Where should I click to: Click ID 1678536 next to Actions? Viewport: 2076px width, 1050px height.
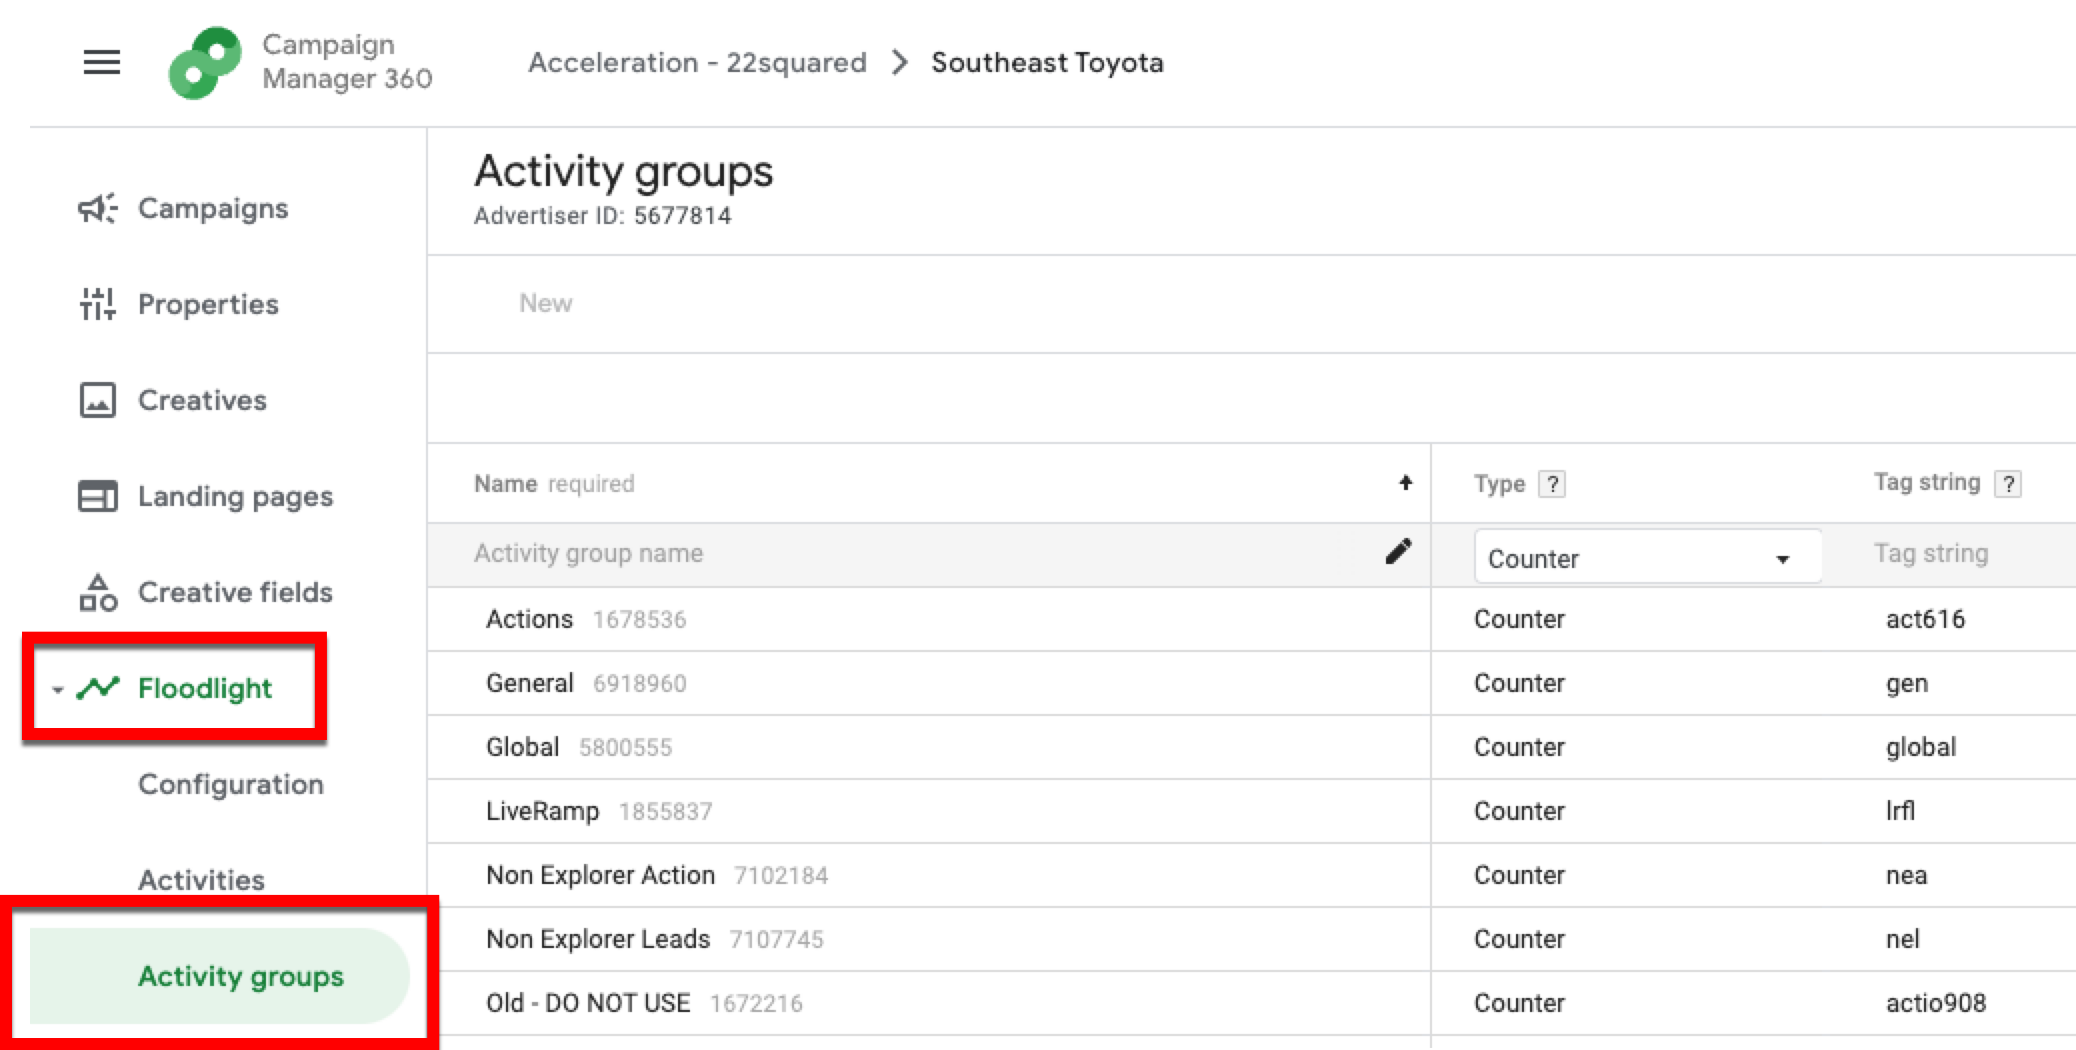(x=640, y=620)
